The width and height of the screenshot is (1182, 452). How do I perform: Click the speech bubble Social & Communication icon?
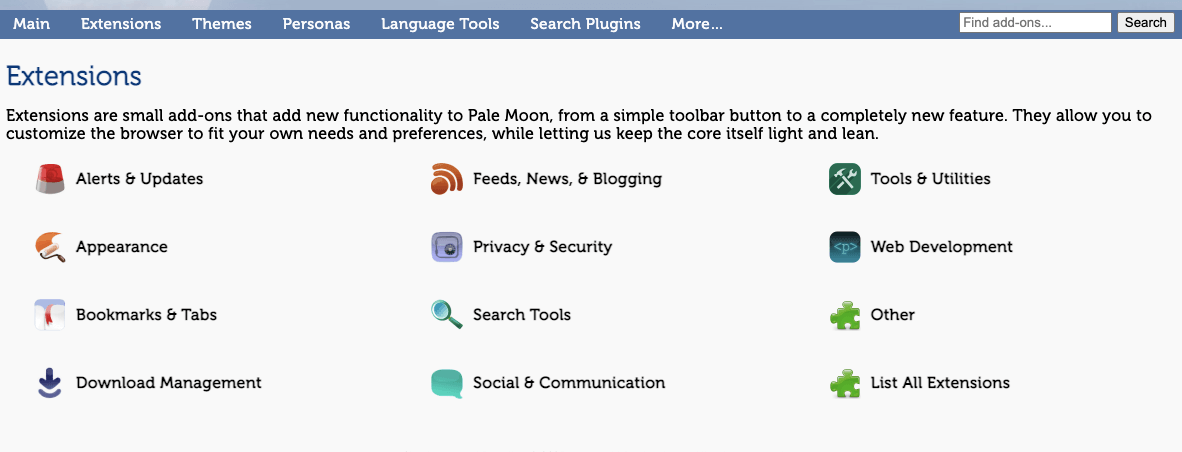[446, 383]
